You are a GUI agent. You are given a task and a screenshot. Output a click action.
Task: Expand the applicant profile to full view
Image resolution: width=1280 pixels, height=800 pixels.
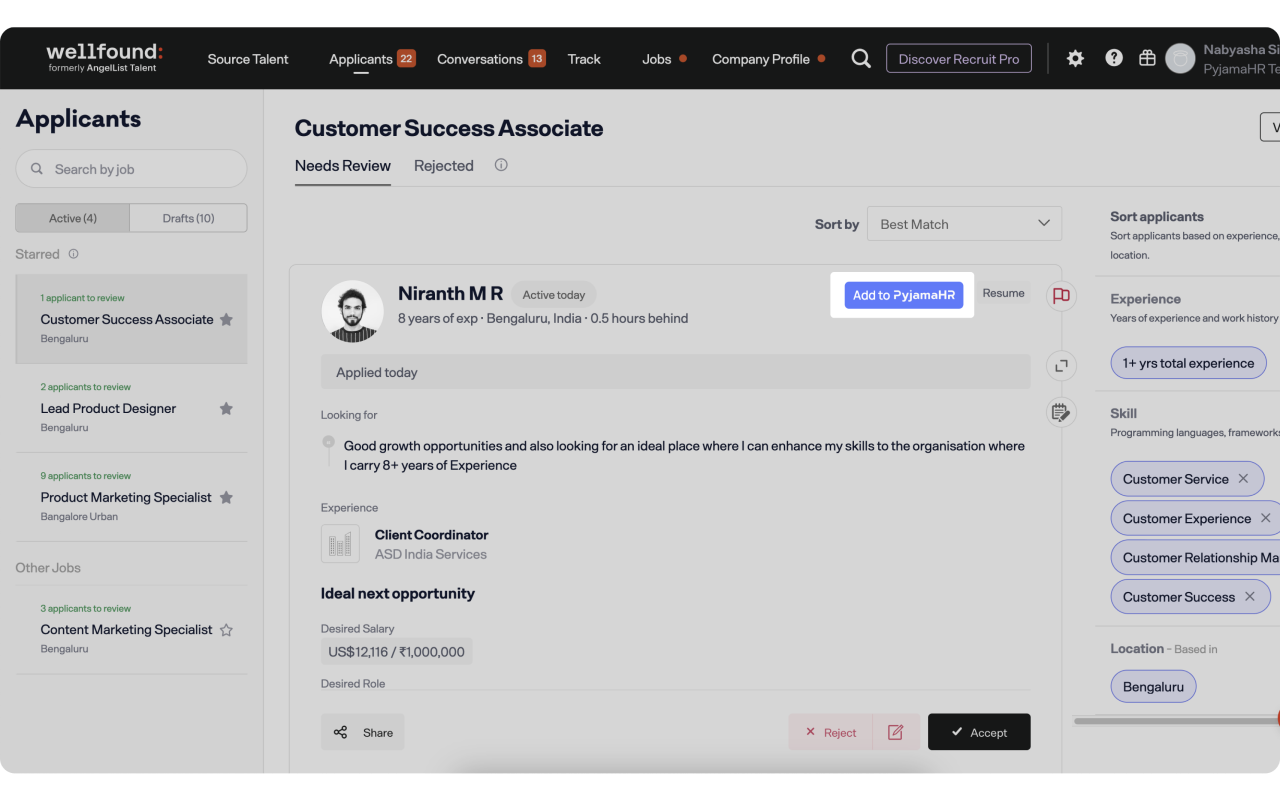[x=1060, y=365]
